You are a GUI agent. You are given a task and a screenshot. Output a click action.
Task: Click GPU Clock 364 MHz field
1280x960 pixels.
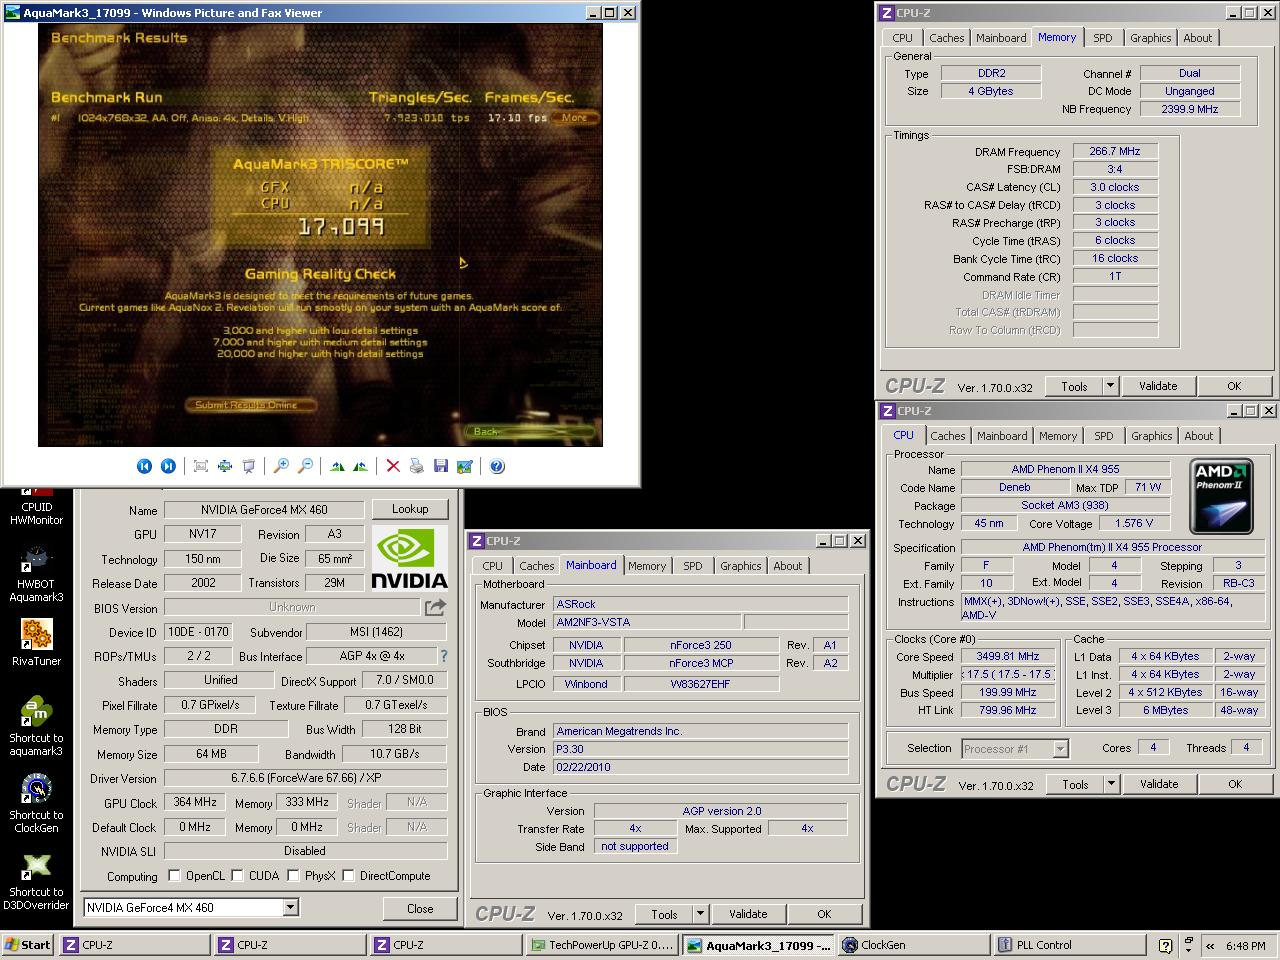click(195, 803)
